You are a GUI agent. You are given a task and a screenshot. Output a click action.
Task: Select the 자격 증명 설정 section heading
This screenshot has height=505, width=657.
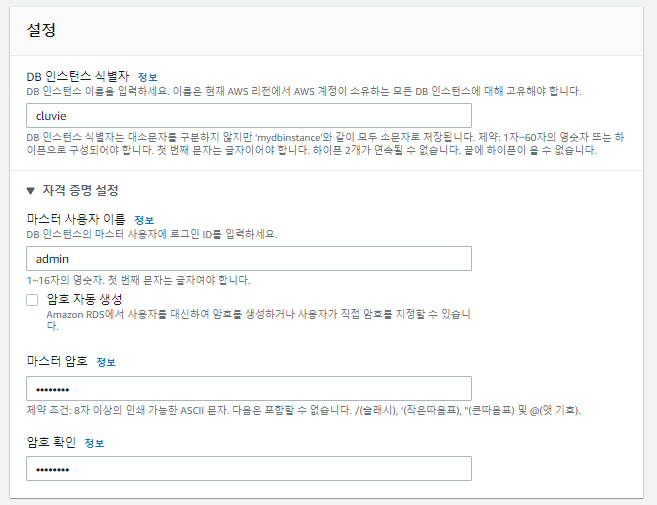pos(80,190)
